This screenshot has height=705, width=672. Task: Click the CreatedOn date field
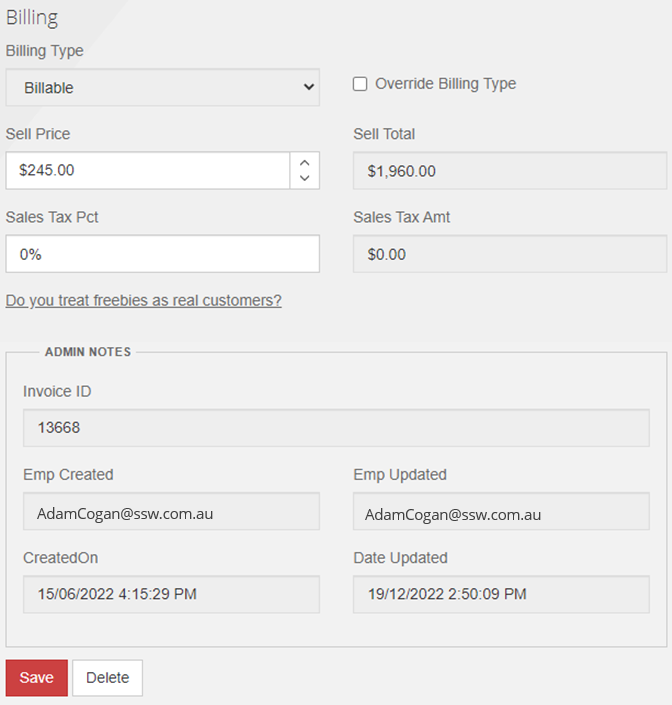coord(171,594)
